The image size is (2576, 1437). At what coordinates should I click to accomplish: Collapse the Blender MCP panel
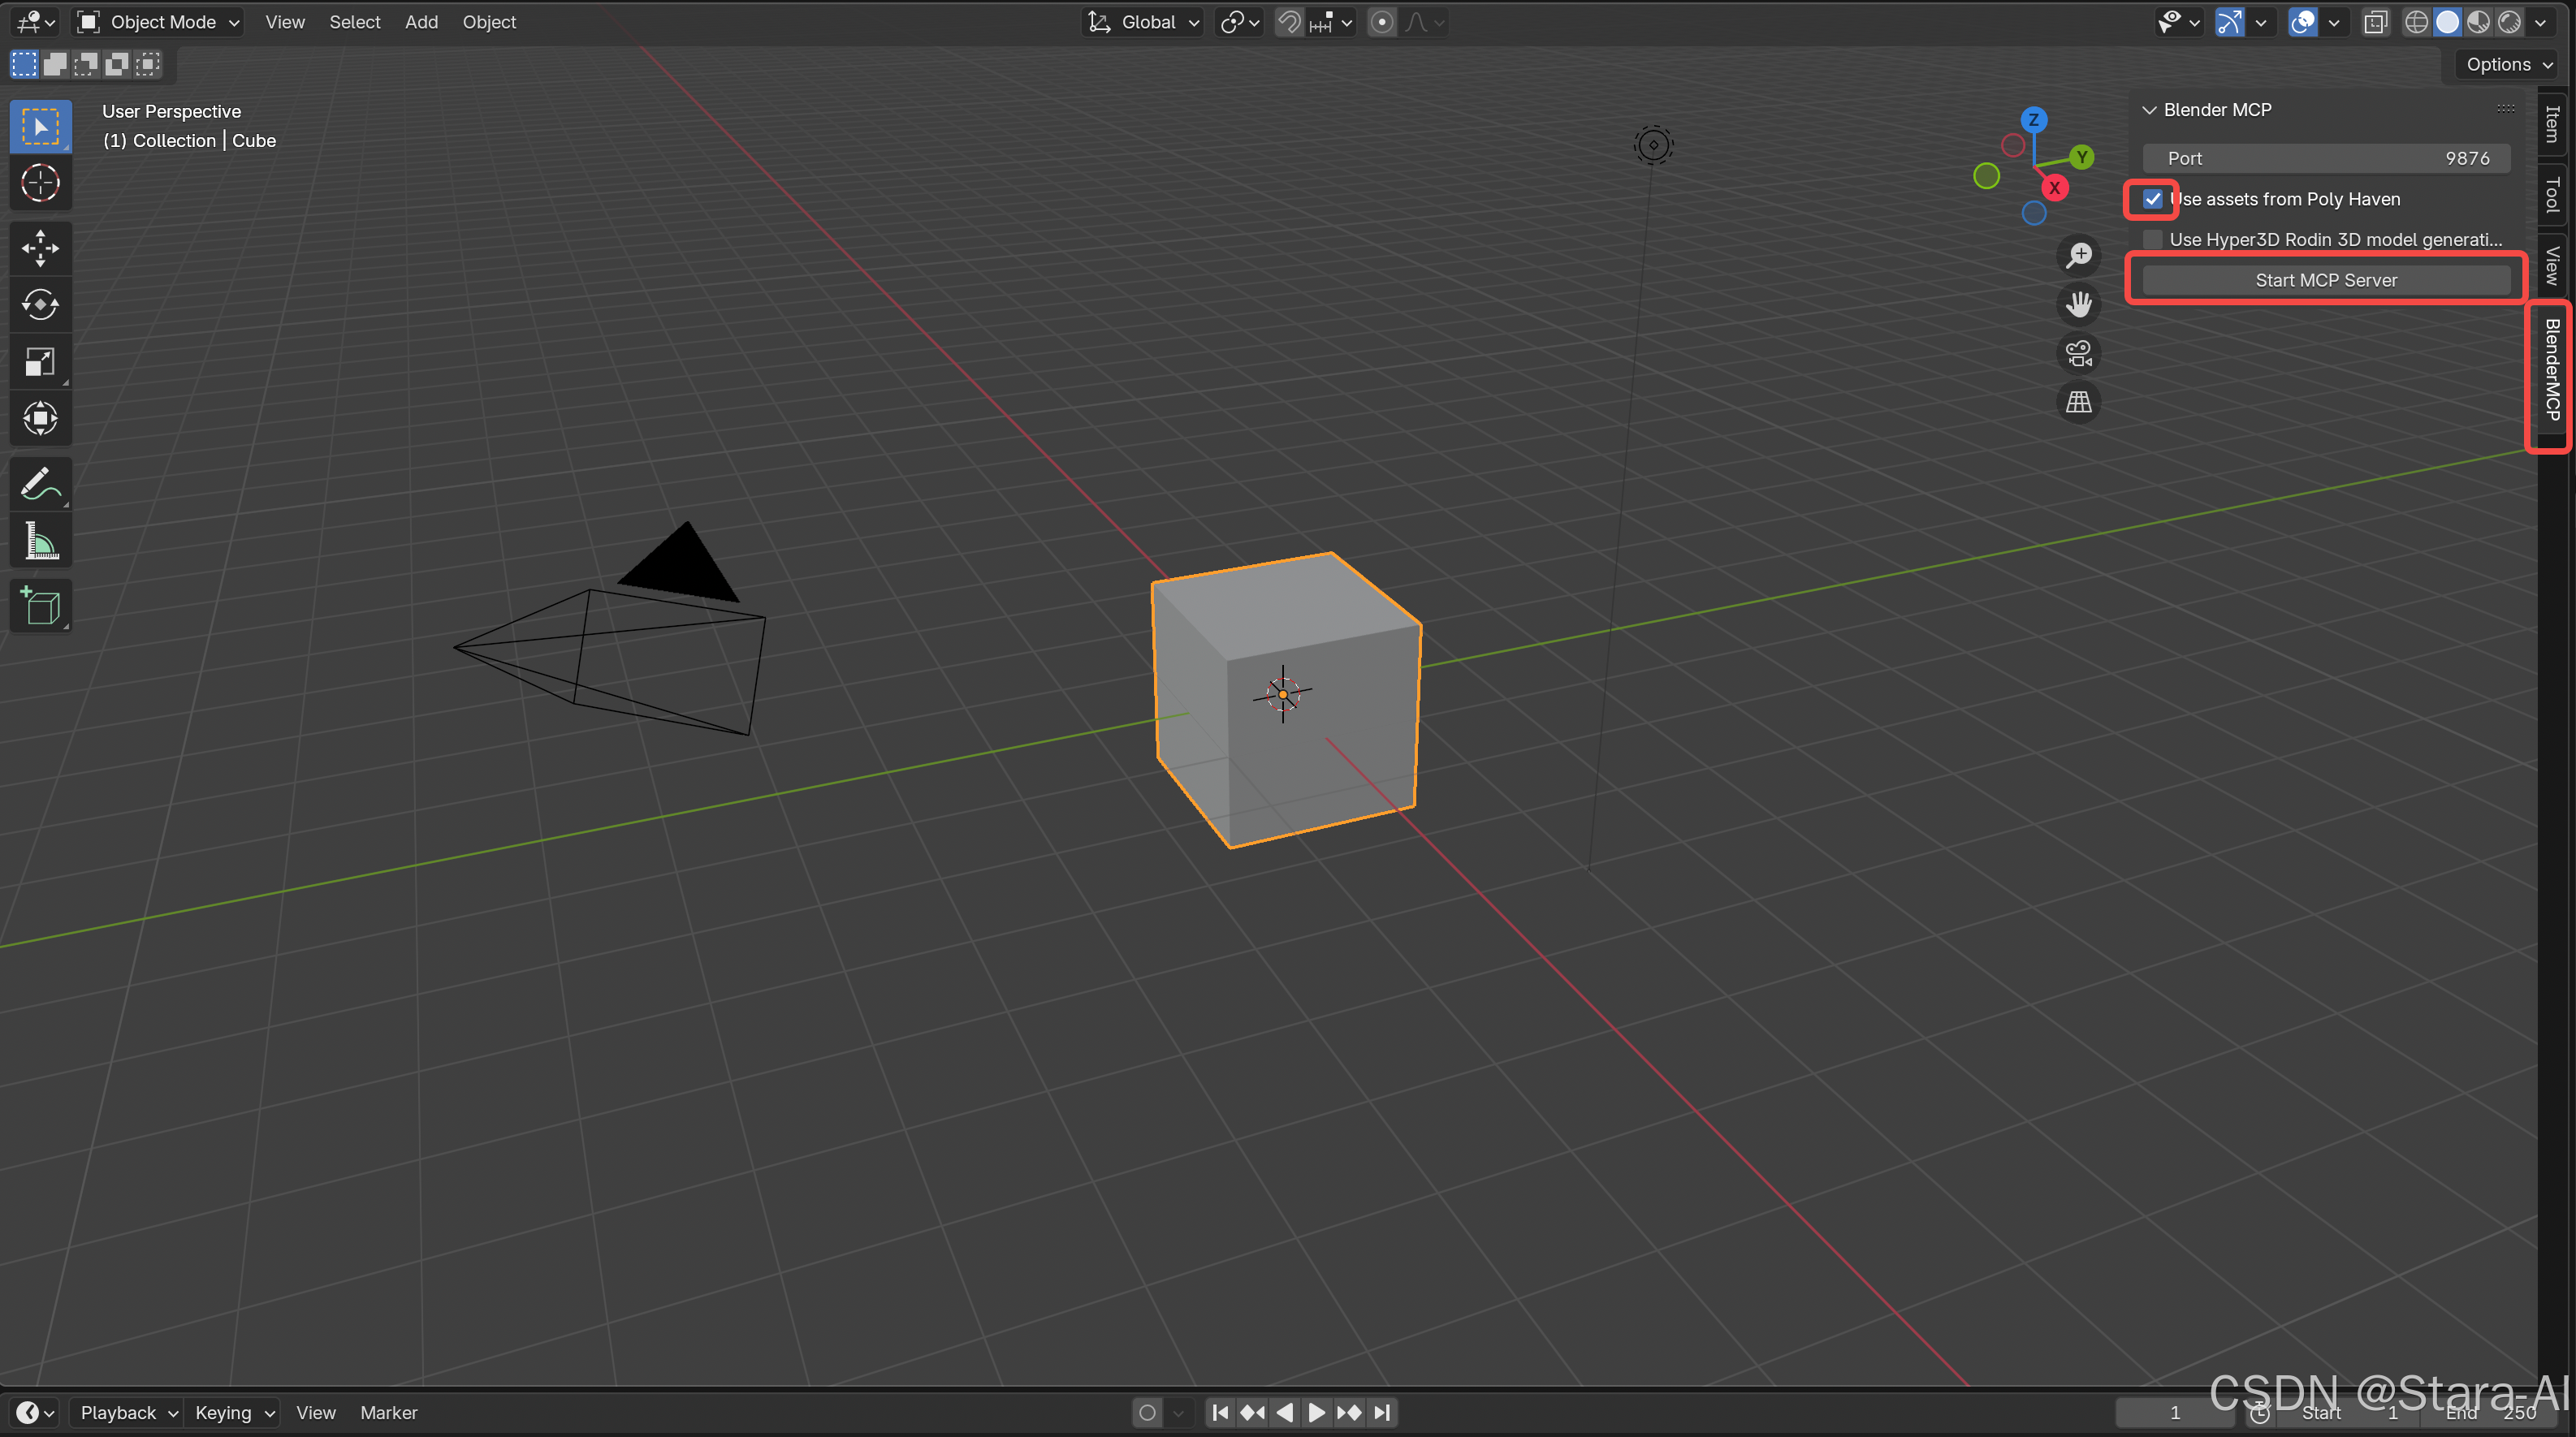pyautogui.click(x=2148, y=110)
